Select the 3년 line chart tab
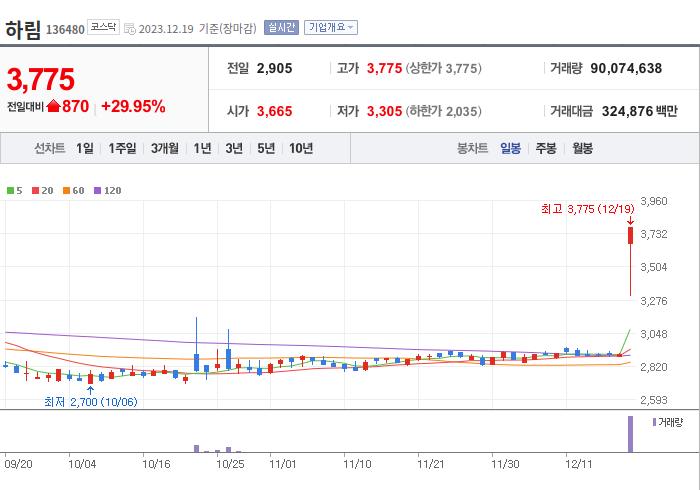700x490 pixels. (x=234, y=148)
